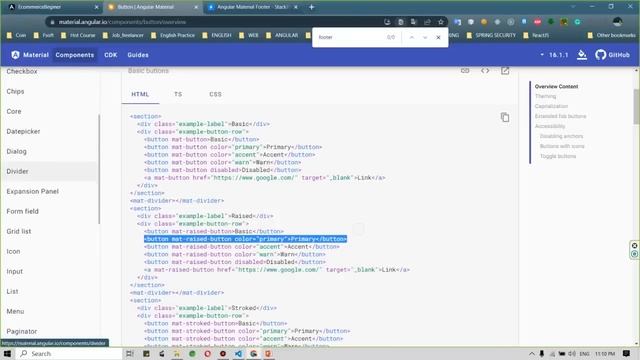
Task: Open the Other bookmarks folder
Action: pyautogui.click(x=611, y=36)
